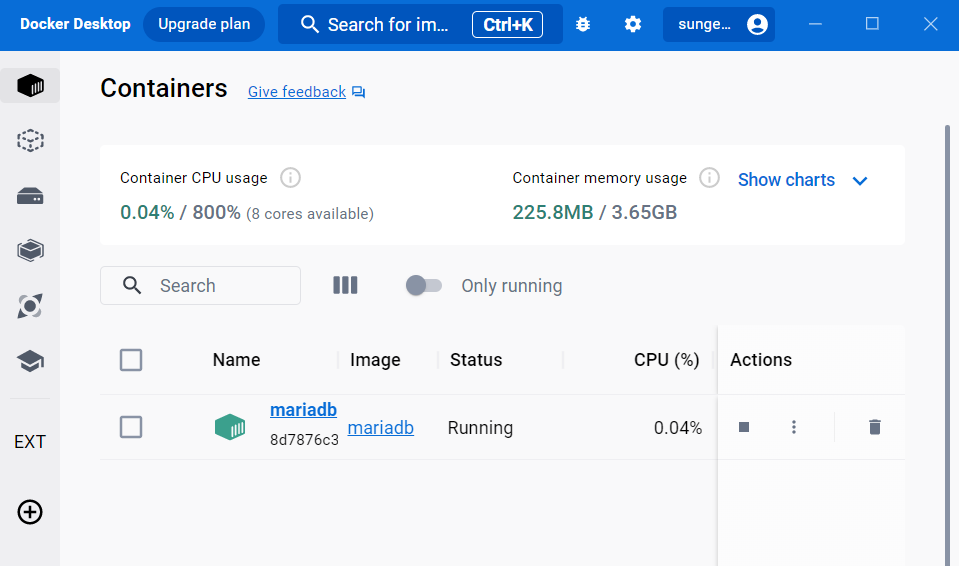Screen dimensions: 959x566
Task: Click the account avatar icon
Action: (x=757, y=24)
